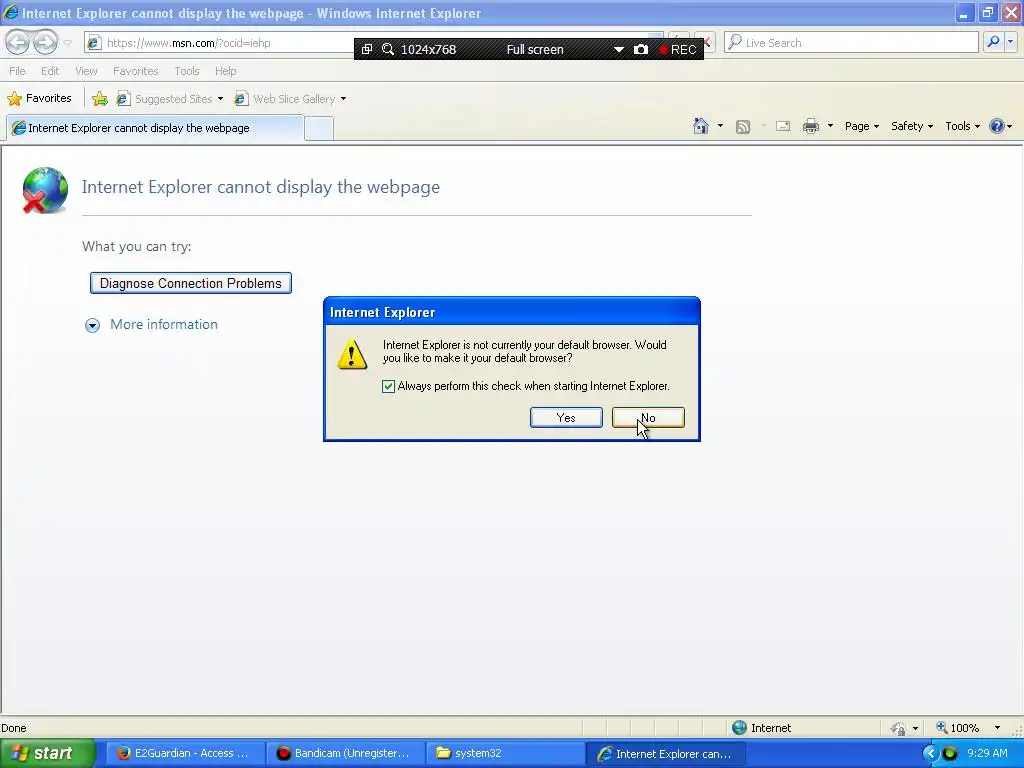Click the More information link text
This screenshot has height=768, width=1024.
point(164,325)
